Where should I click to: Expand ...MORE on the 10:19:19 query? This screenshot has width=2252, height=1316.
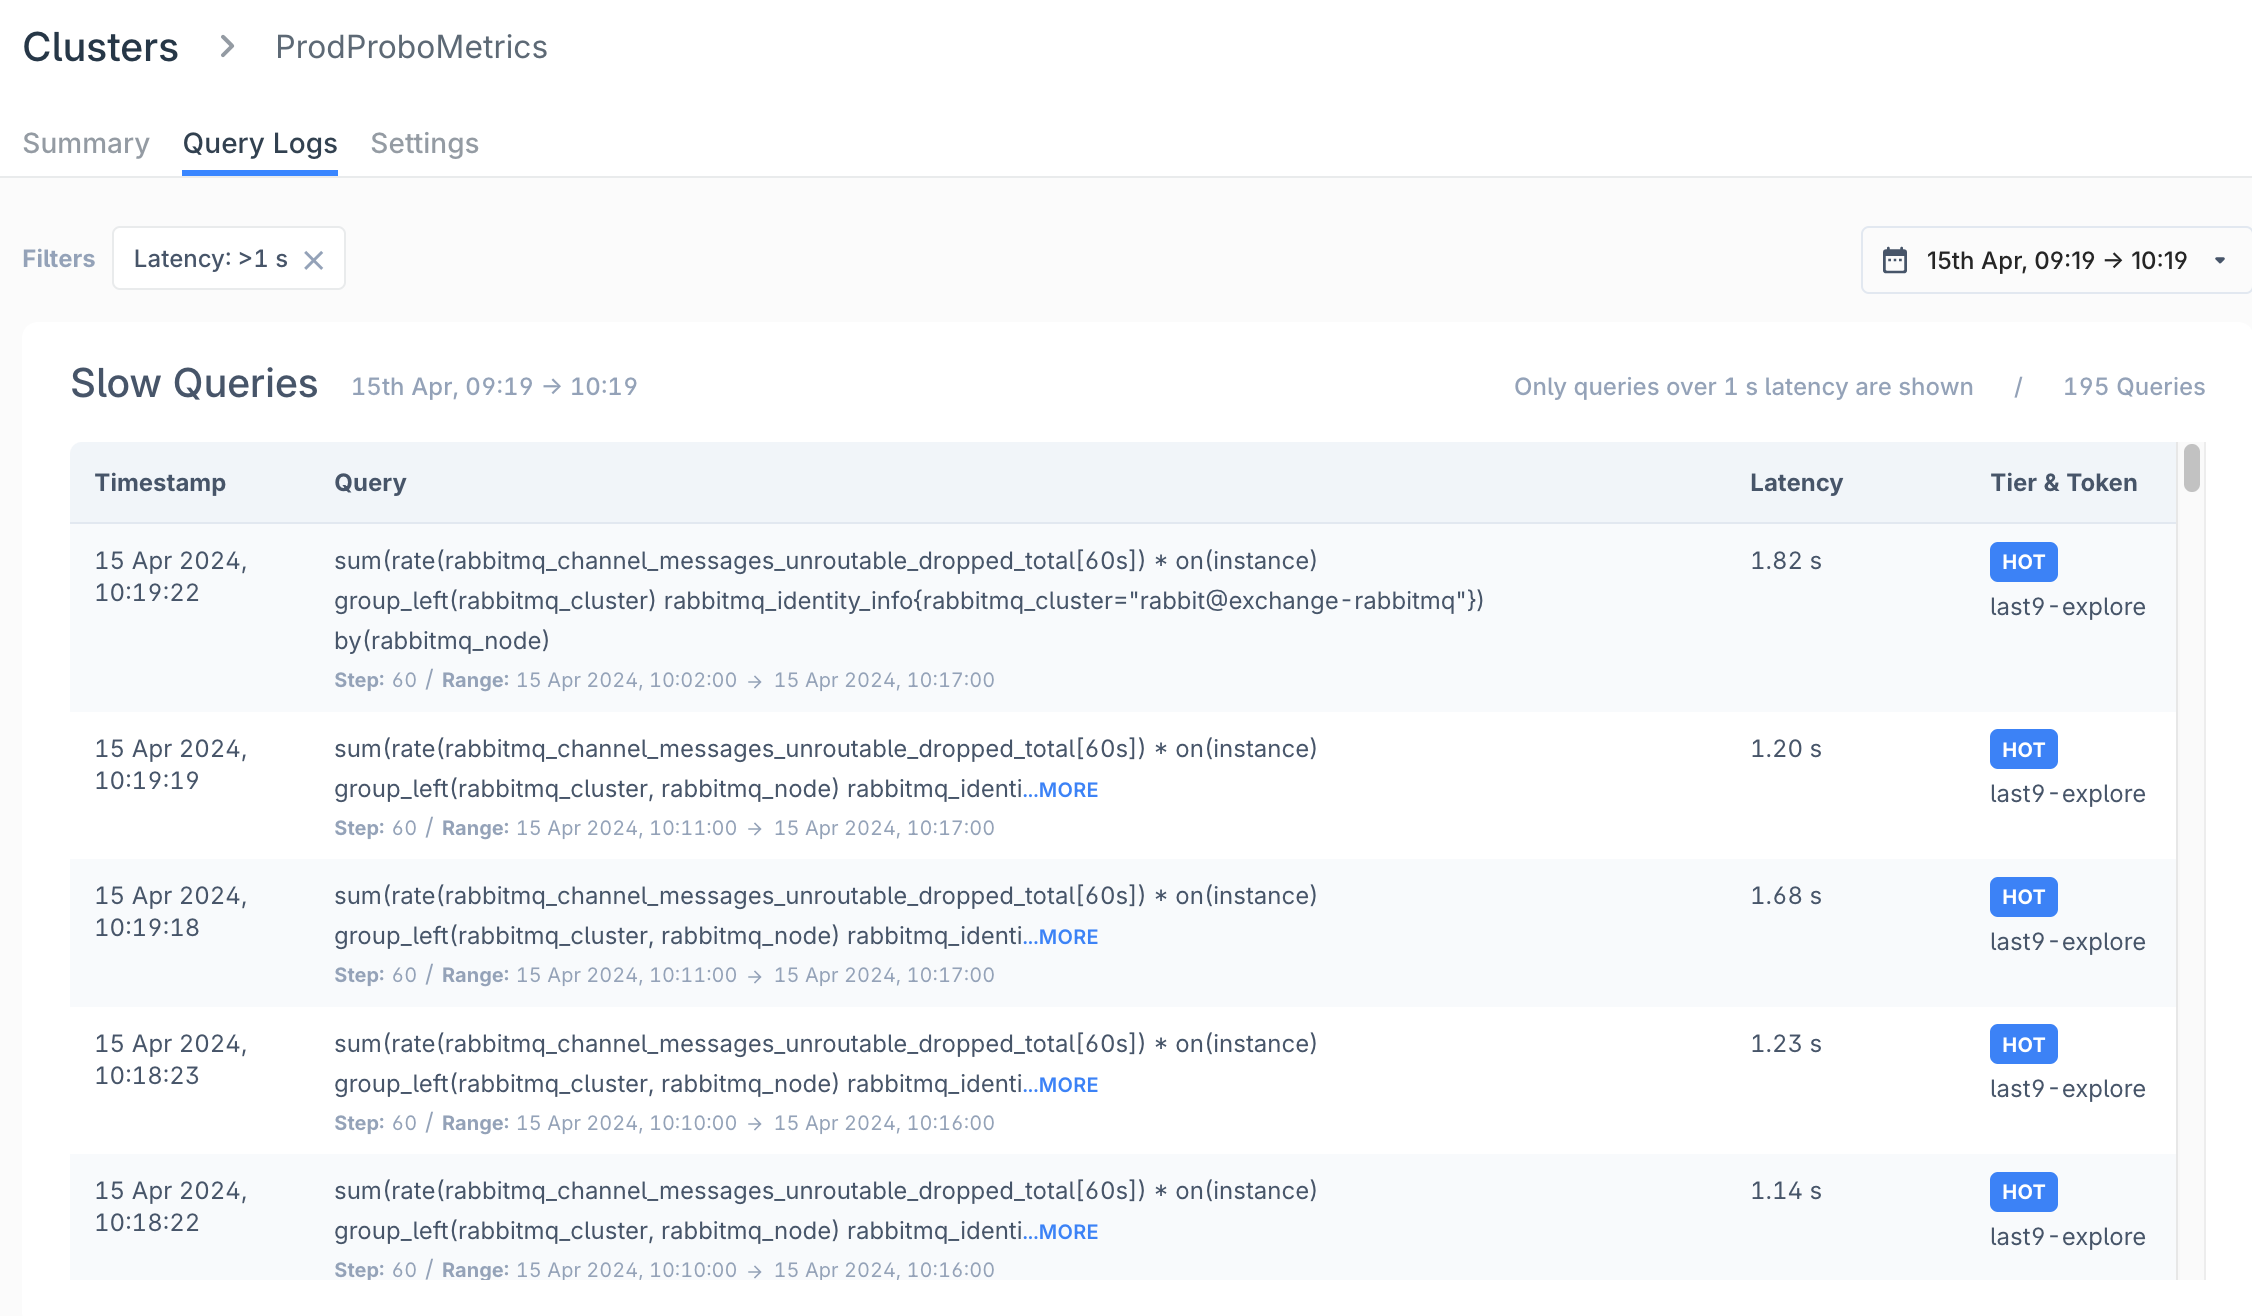(x=1060, y=790)
